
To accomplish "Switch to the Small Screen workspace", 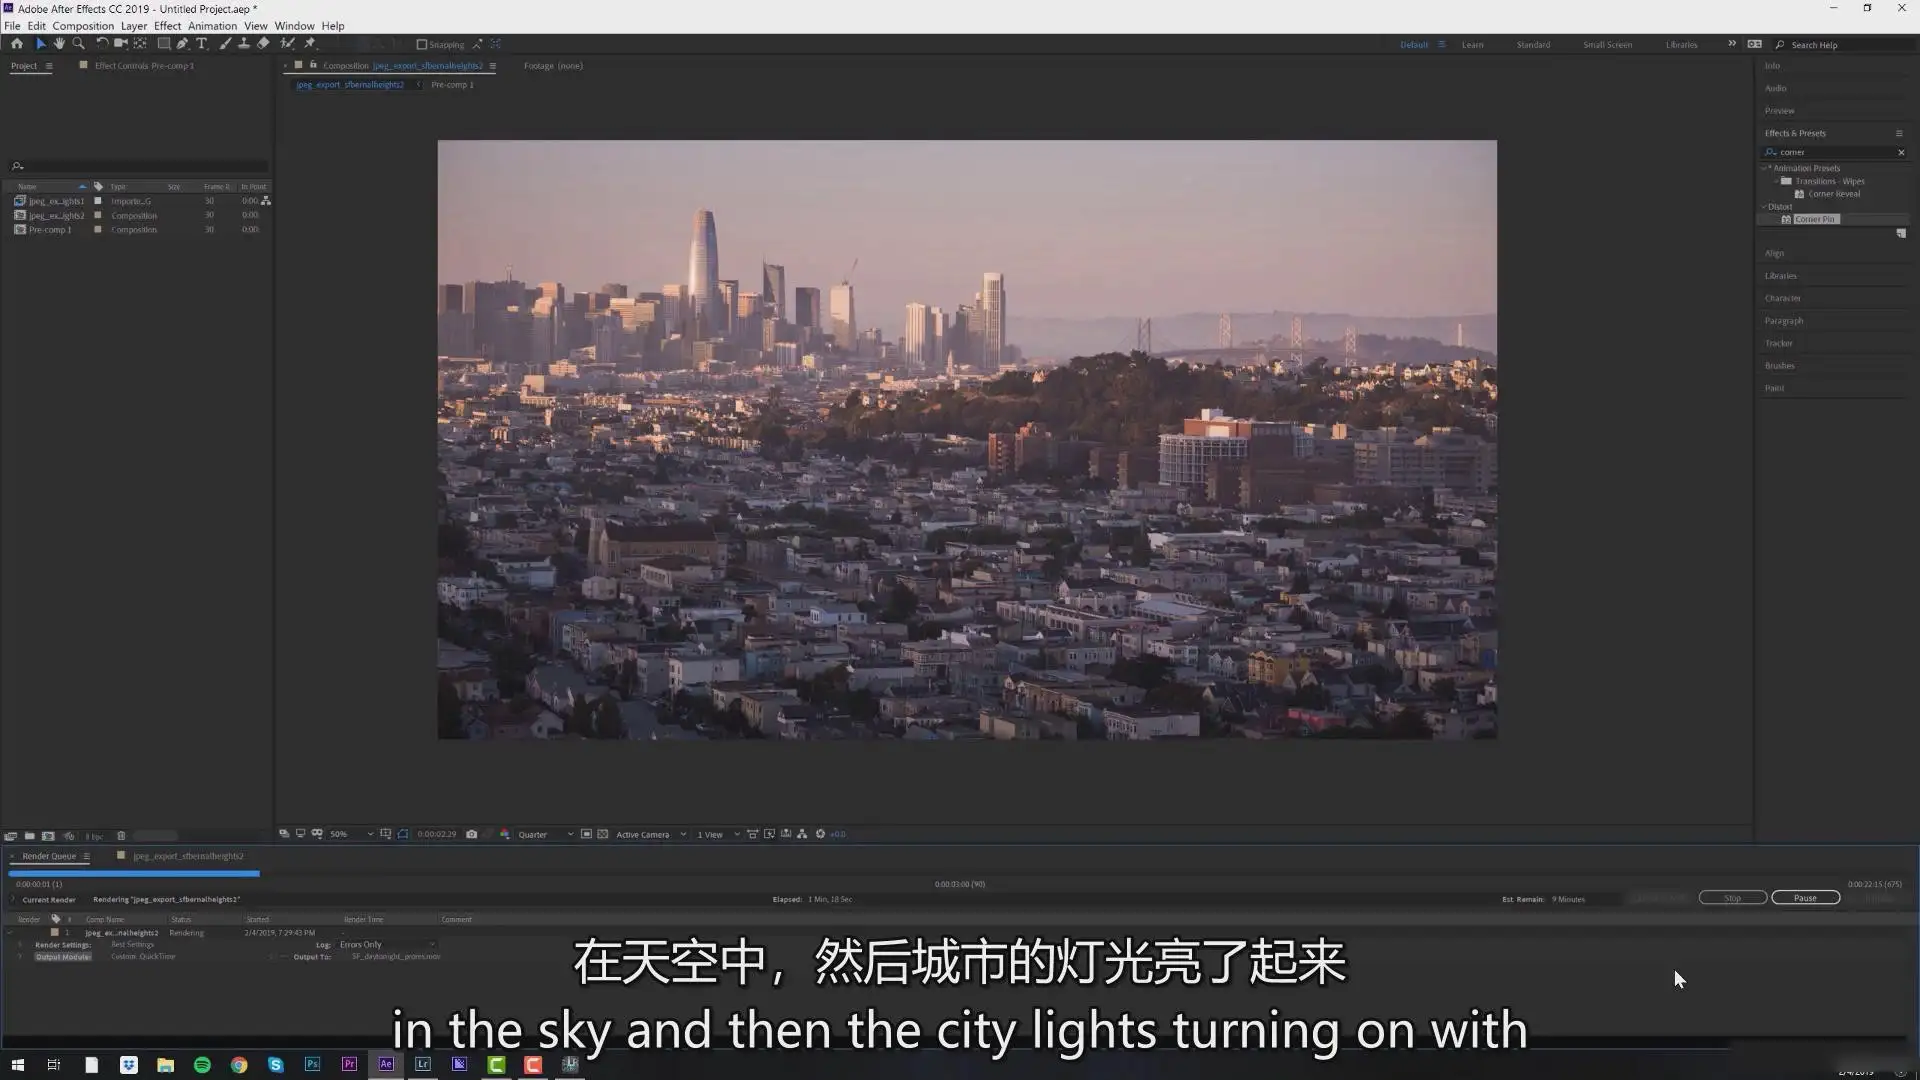I will click(x=1607, y=45).
